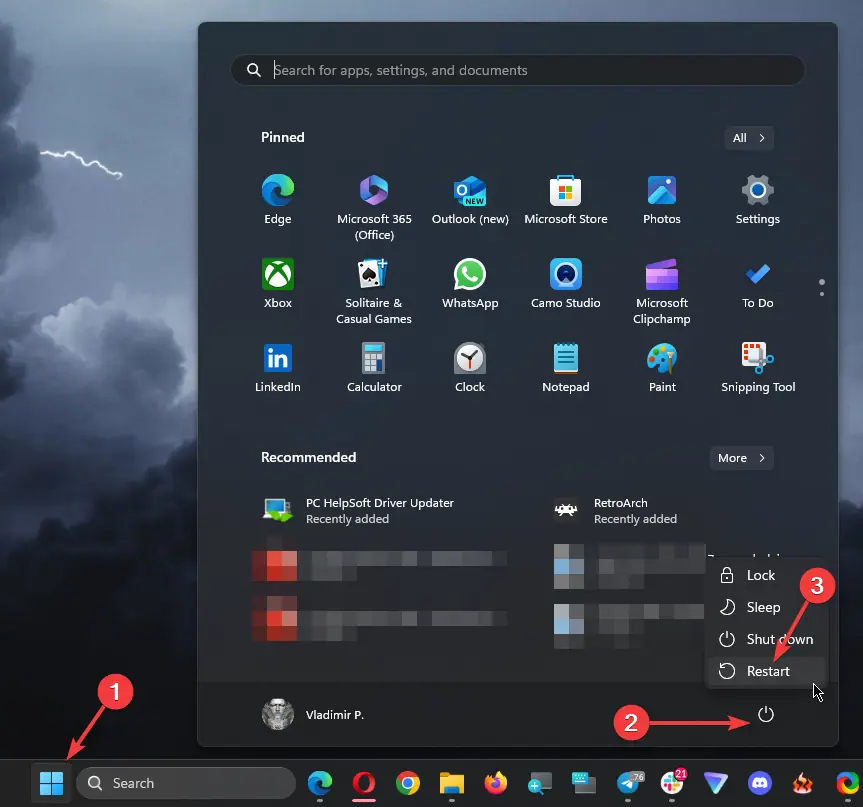Launch Microsoft 365 (Office) from pinned apps

tap(374, 207)
